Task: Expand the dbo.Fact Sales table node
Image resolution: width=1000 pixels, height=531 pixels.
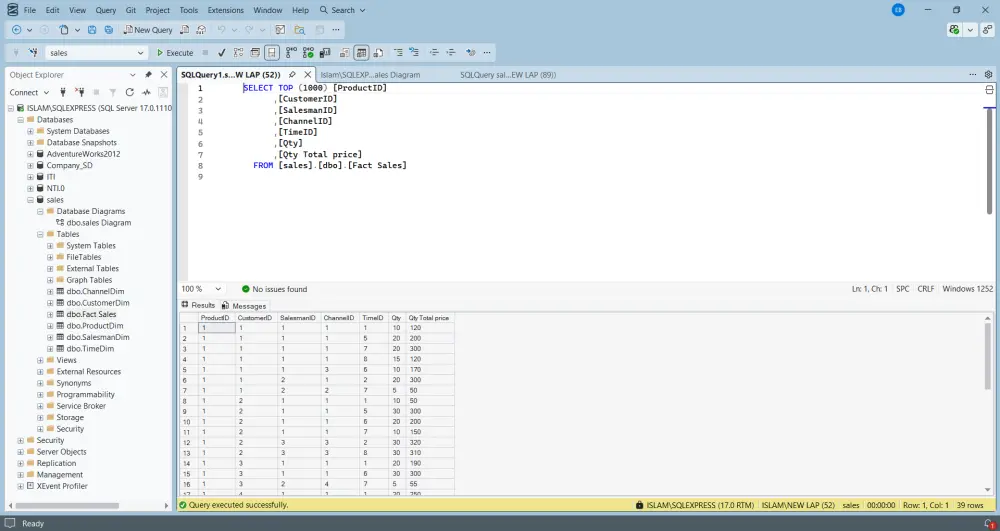Action: point(50,314)
